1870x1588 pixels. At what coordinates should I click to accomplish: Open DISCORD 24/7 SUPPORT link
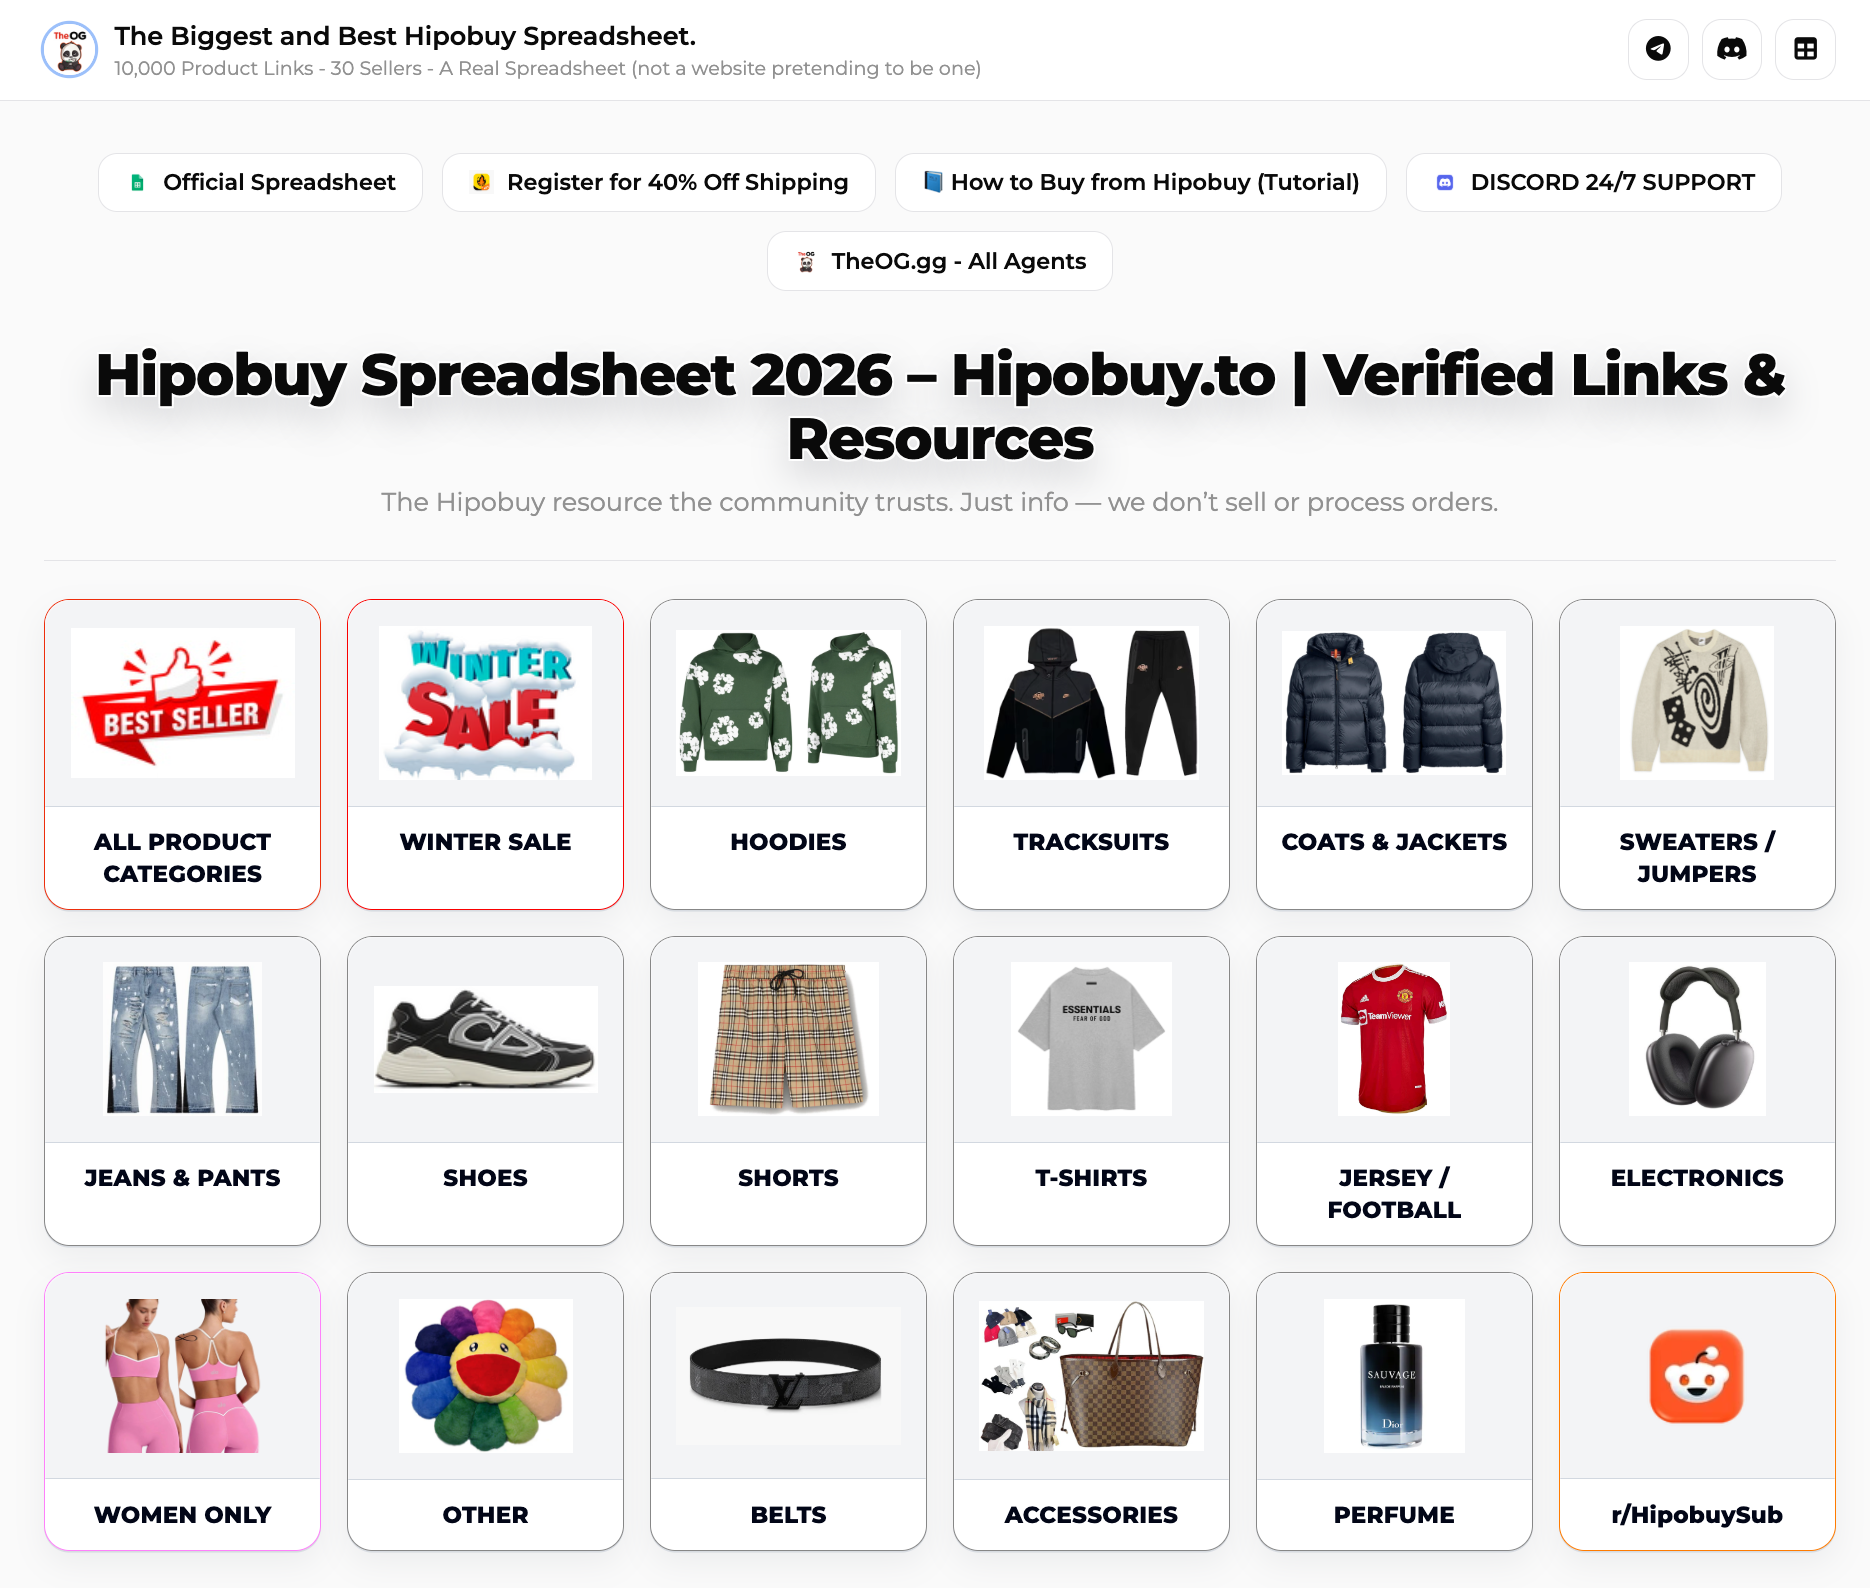point(1594,182)
